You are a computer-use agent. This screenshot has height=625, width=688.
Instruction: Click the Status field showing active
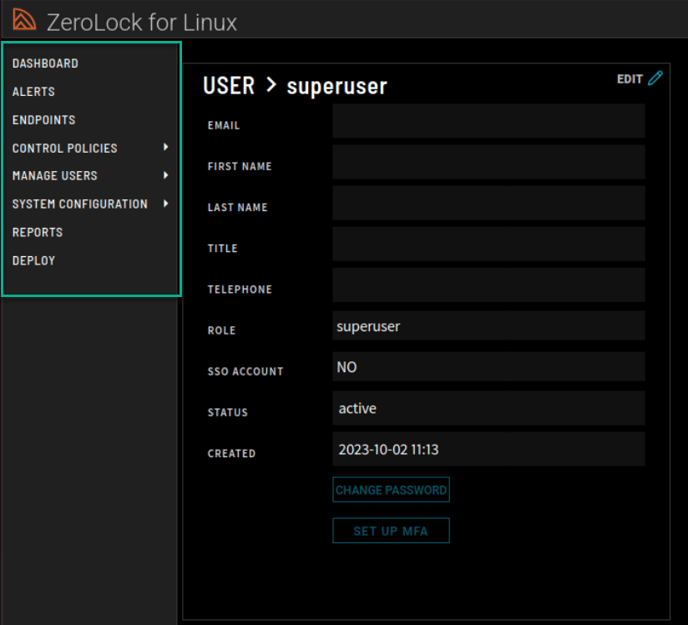point(489,408)
